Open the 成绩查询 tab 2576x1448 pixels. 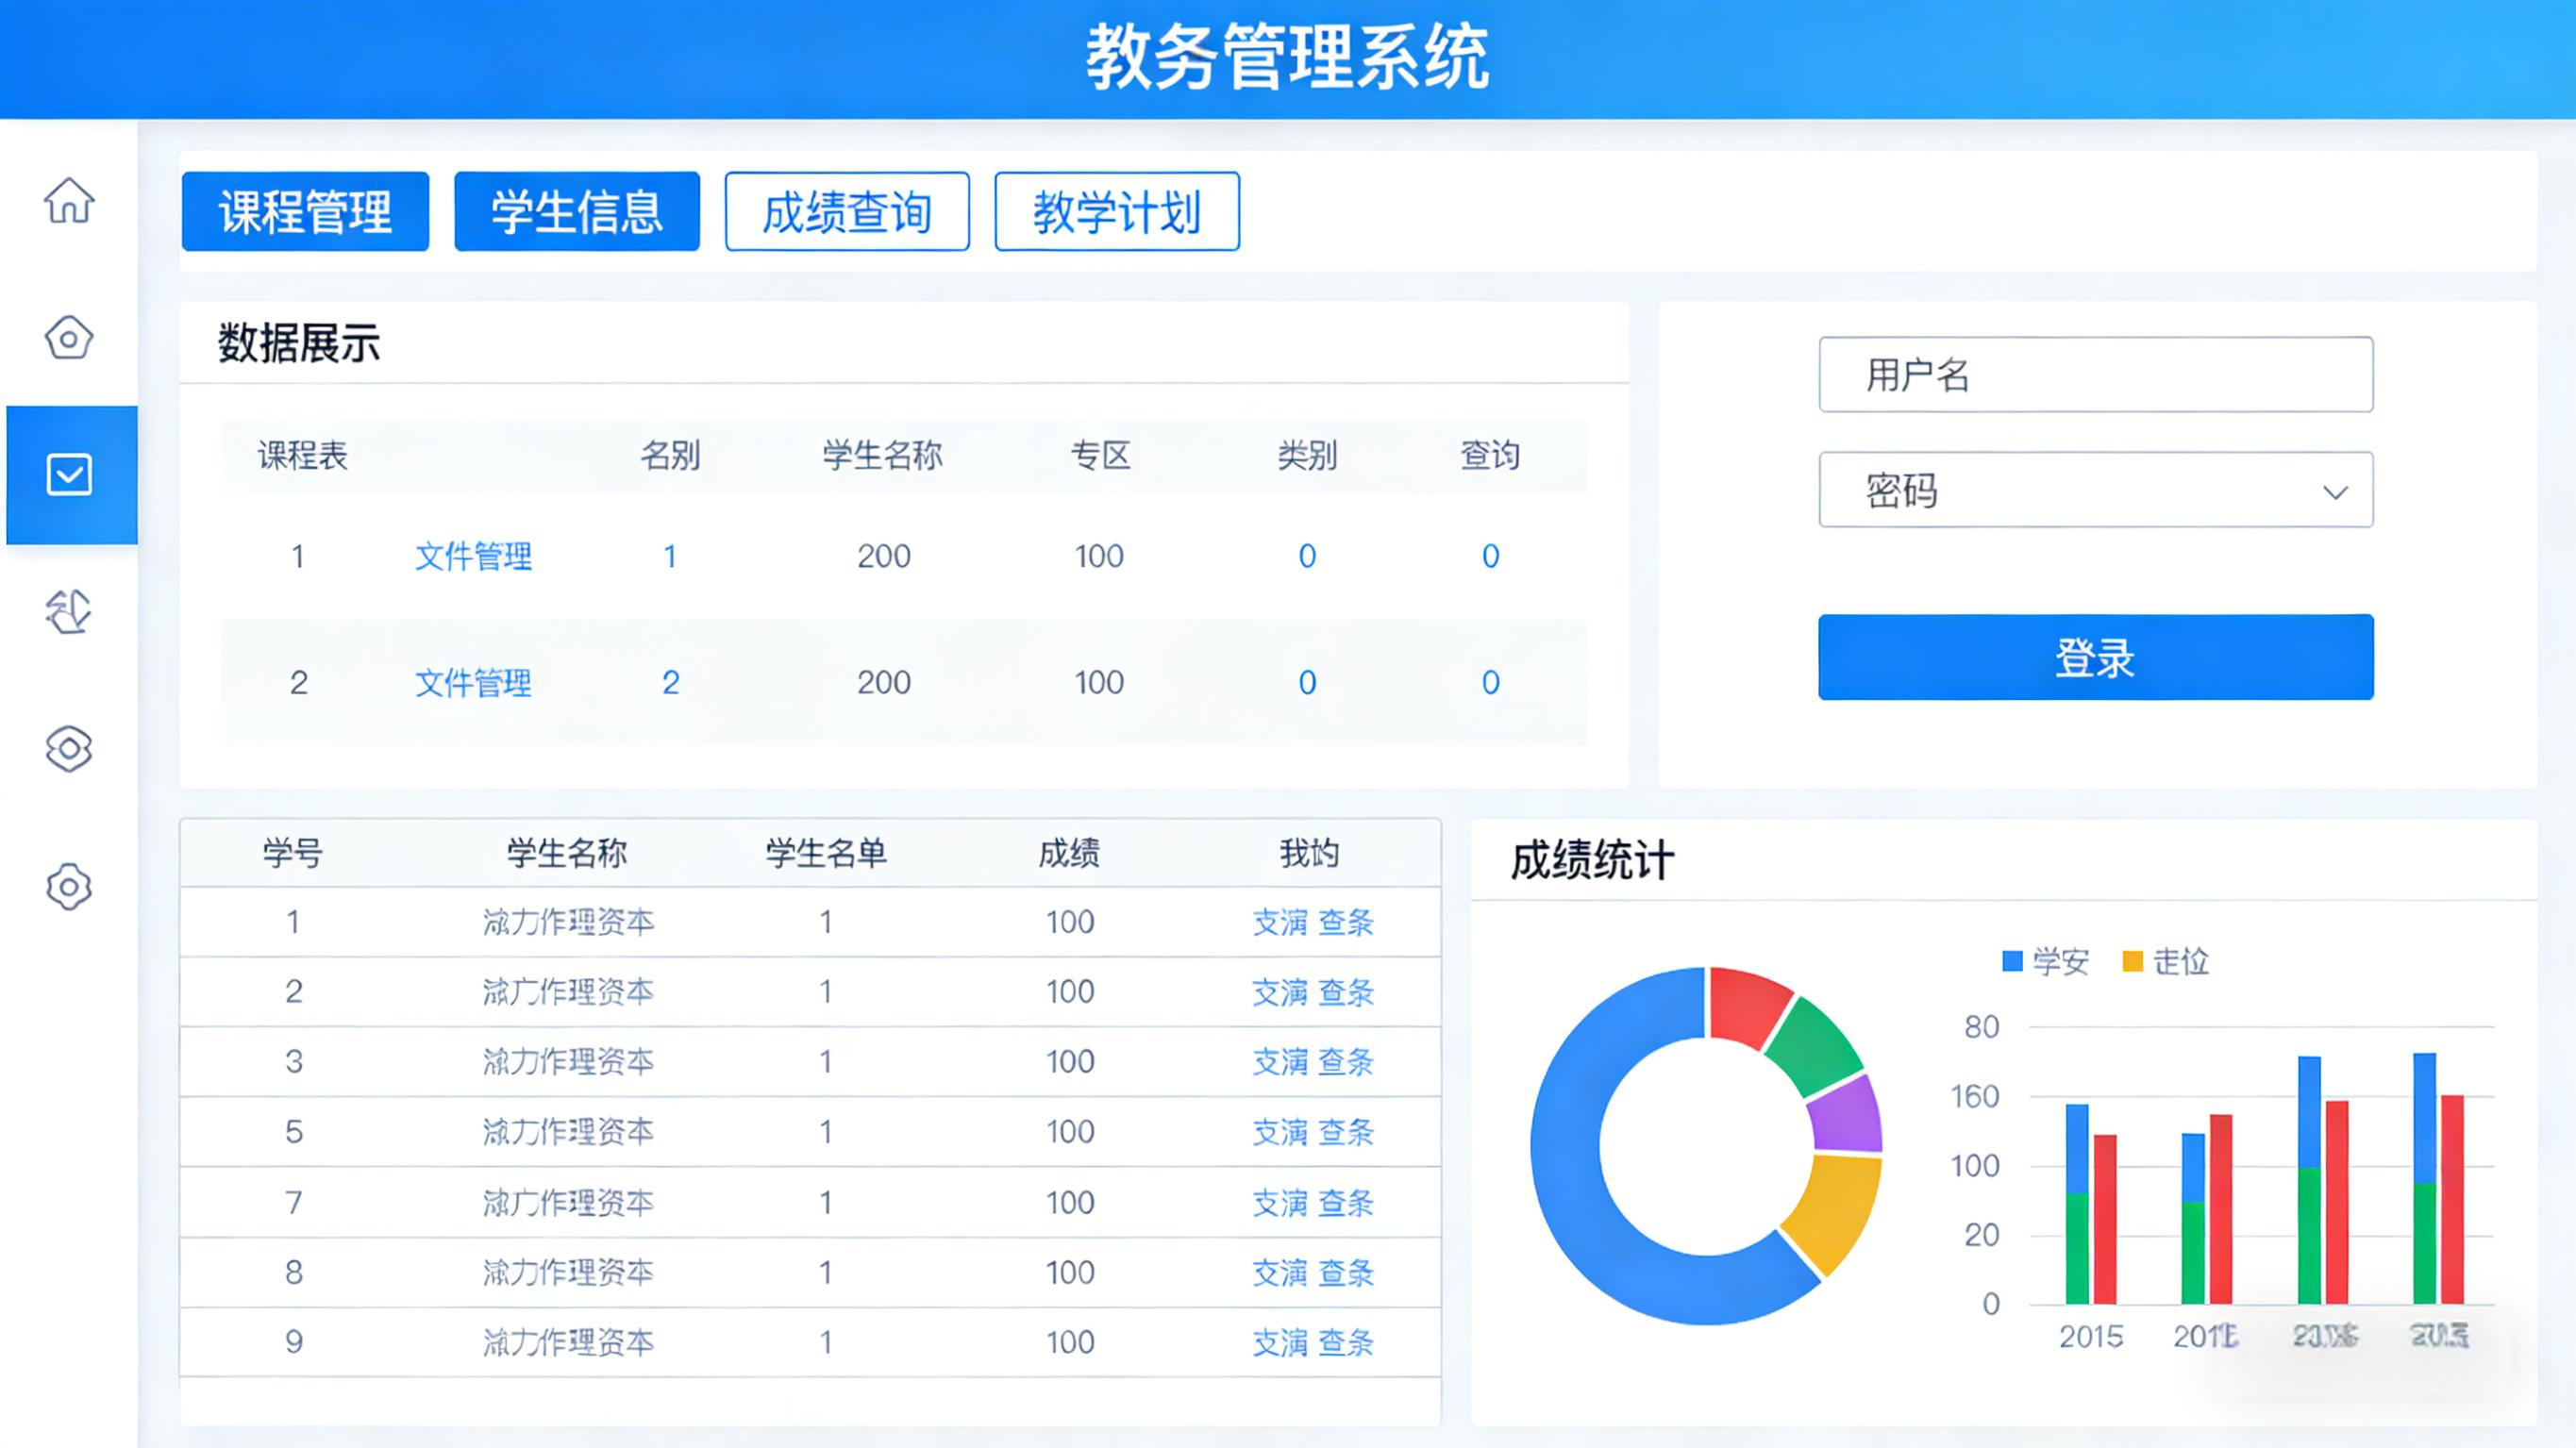(847, 212)
